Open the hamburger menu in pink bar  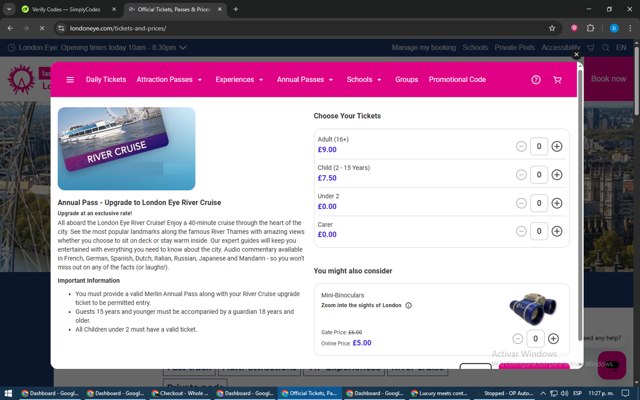pyautogui.click(x=70, y=80)
